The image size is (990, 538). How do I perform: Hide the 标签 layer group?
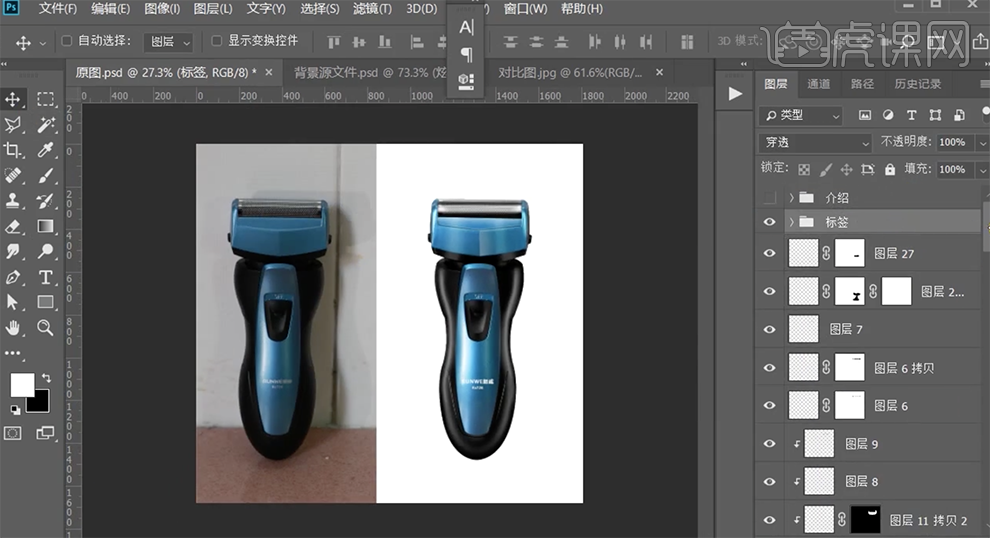769,222
